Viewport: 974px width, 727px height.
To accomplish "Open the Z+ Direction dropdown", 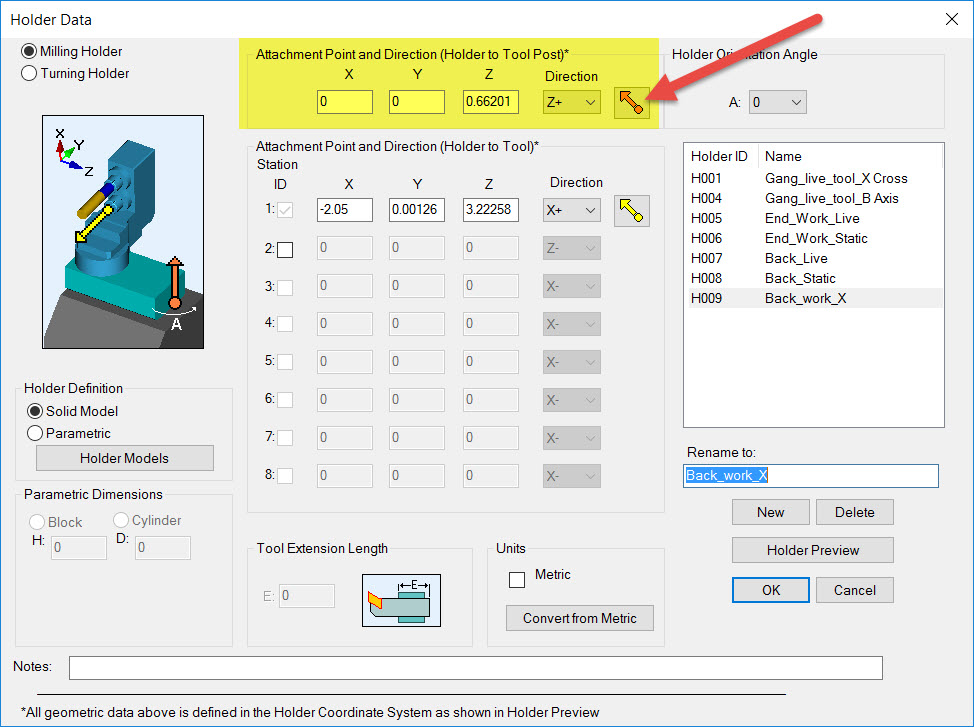I will 570,102.
